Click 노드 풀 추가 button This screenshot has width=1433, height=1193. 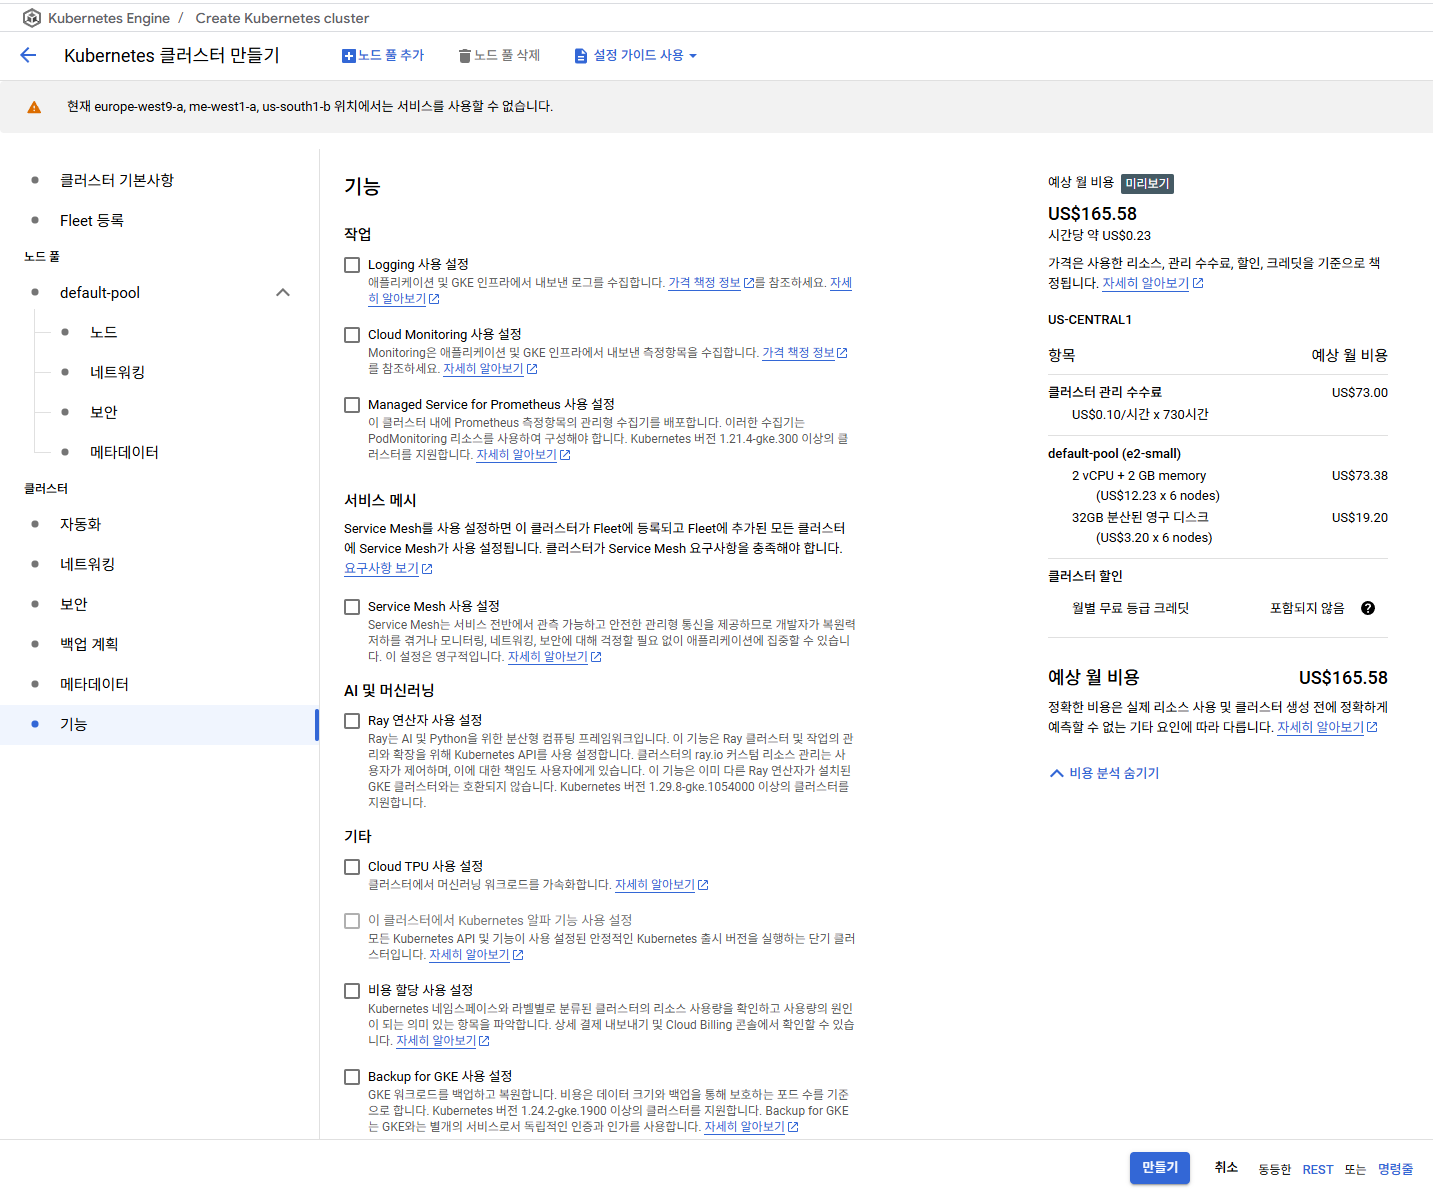(383, 56)
